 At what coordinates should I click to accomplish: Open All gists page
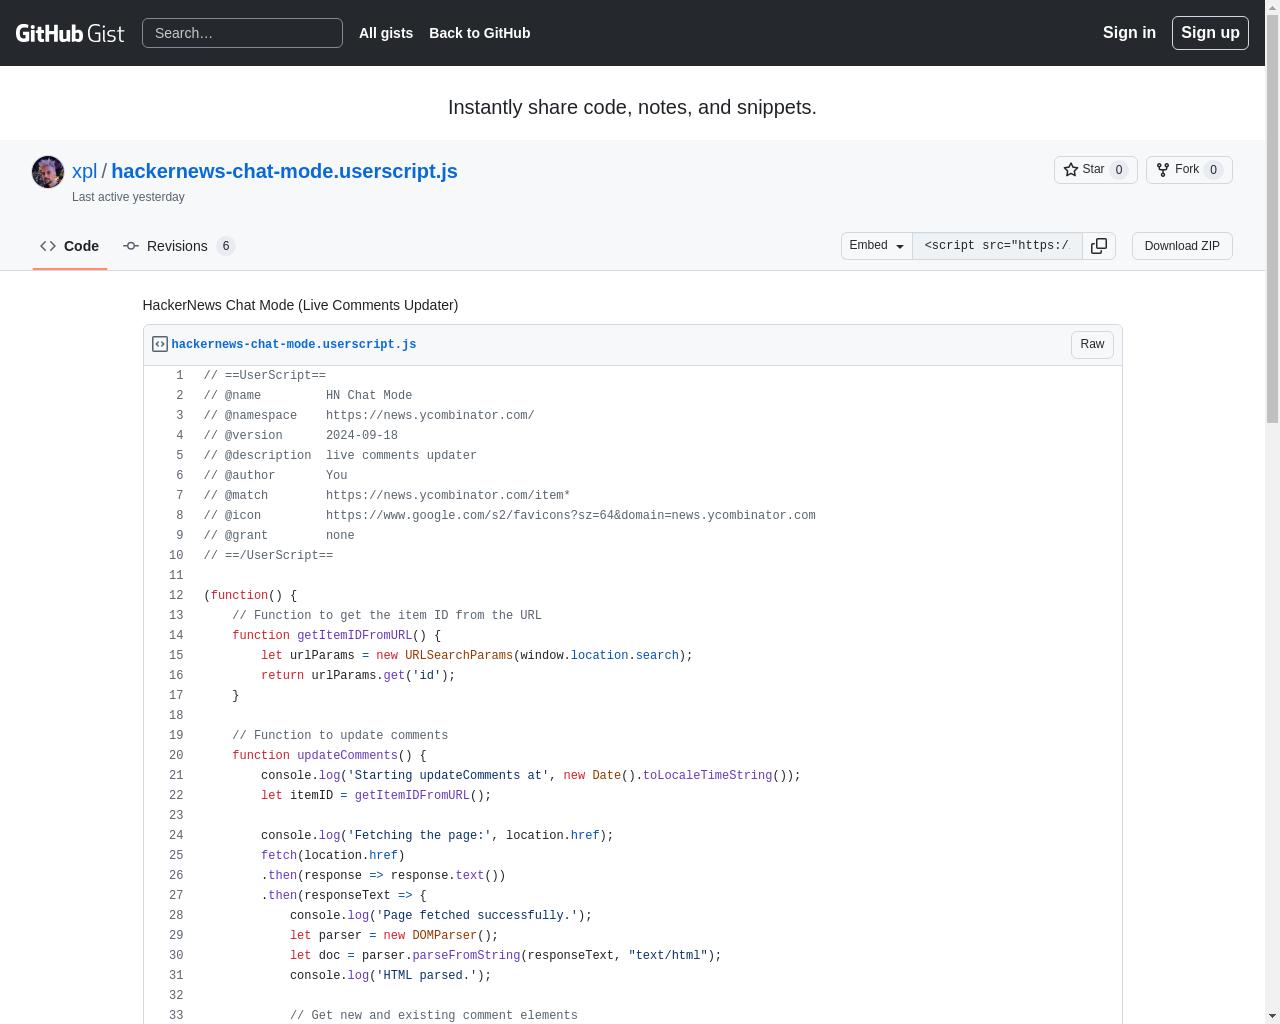point(386,33)
